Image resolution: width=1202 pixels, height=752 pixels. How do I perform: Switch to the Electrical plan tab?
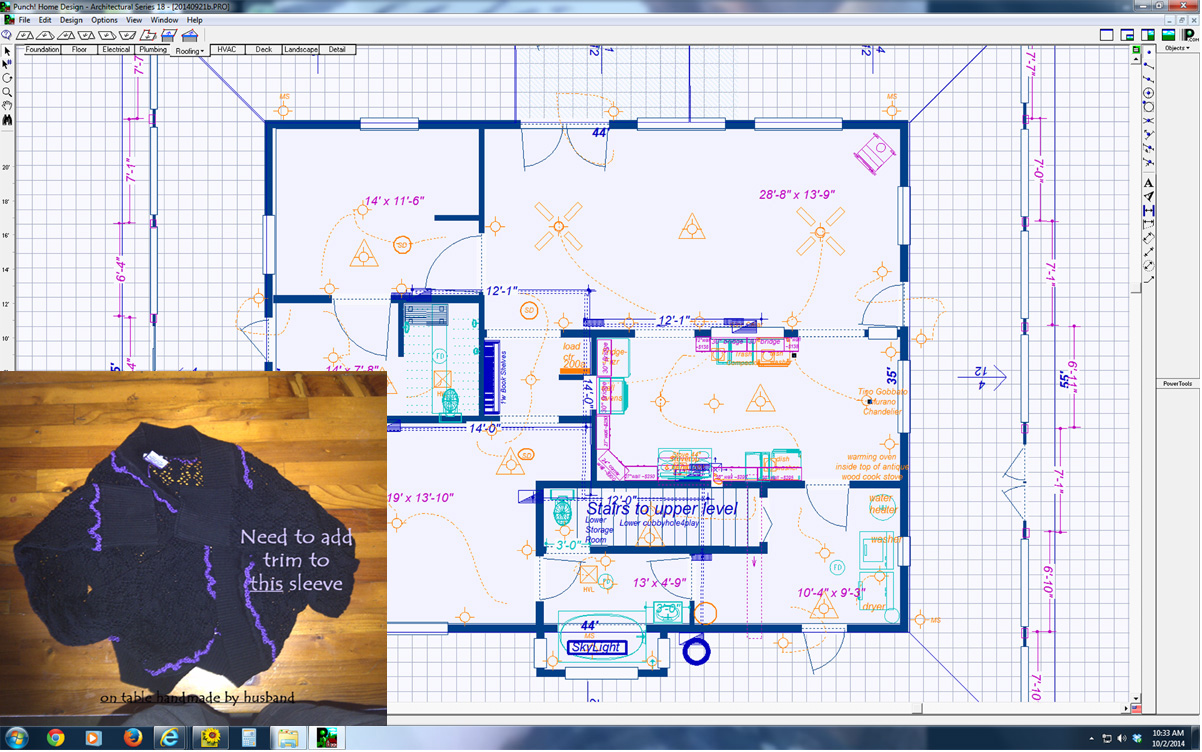click(116, 49)
